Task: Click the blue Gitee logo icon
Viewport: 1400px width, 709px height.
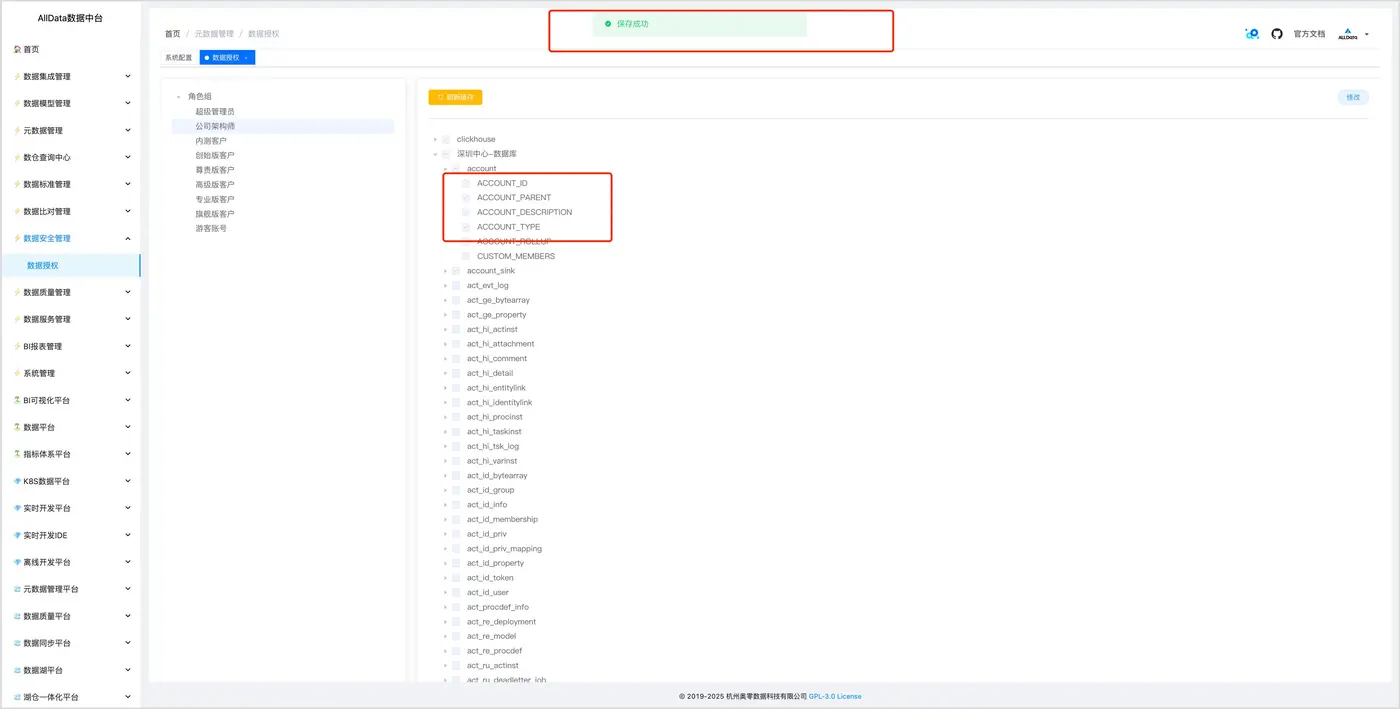Action: click(1252, 34)
